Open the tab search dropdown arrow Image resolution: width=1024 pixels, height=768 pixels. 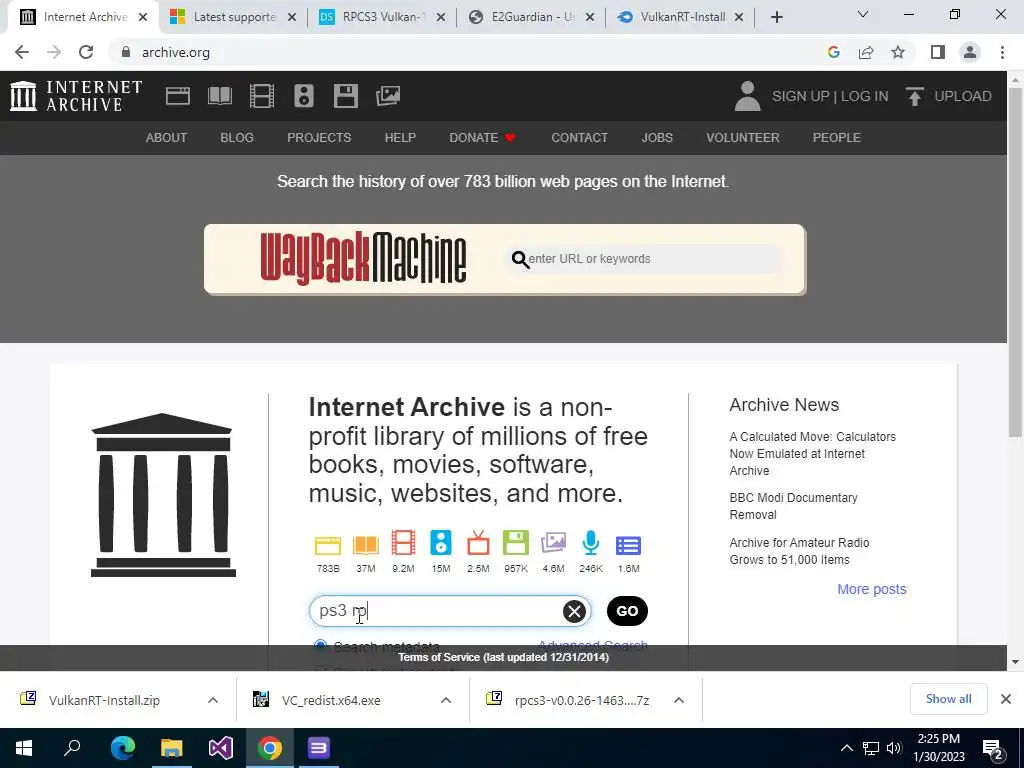tap(863, 14)
